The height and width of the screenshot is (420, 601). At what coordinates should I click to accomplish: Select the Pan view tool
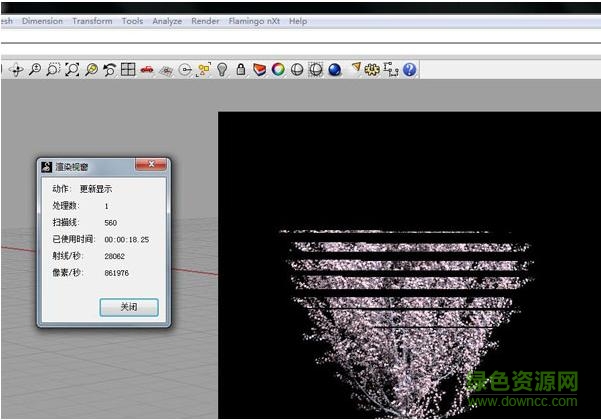(x=16, y=70)
